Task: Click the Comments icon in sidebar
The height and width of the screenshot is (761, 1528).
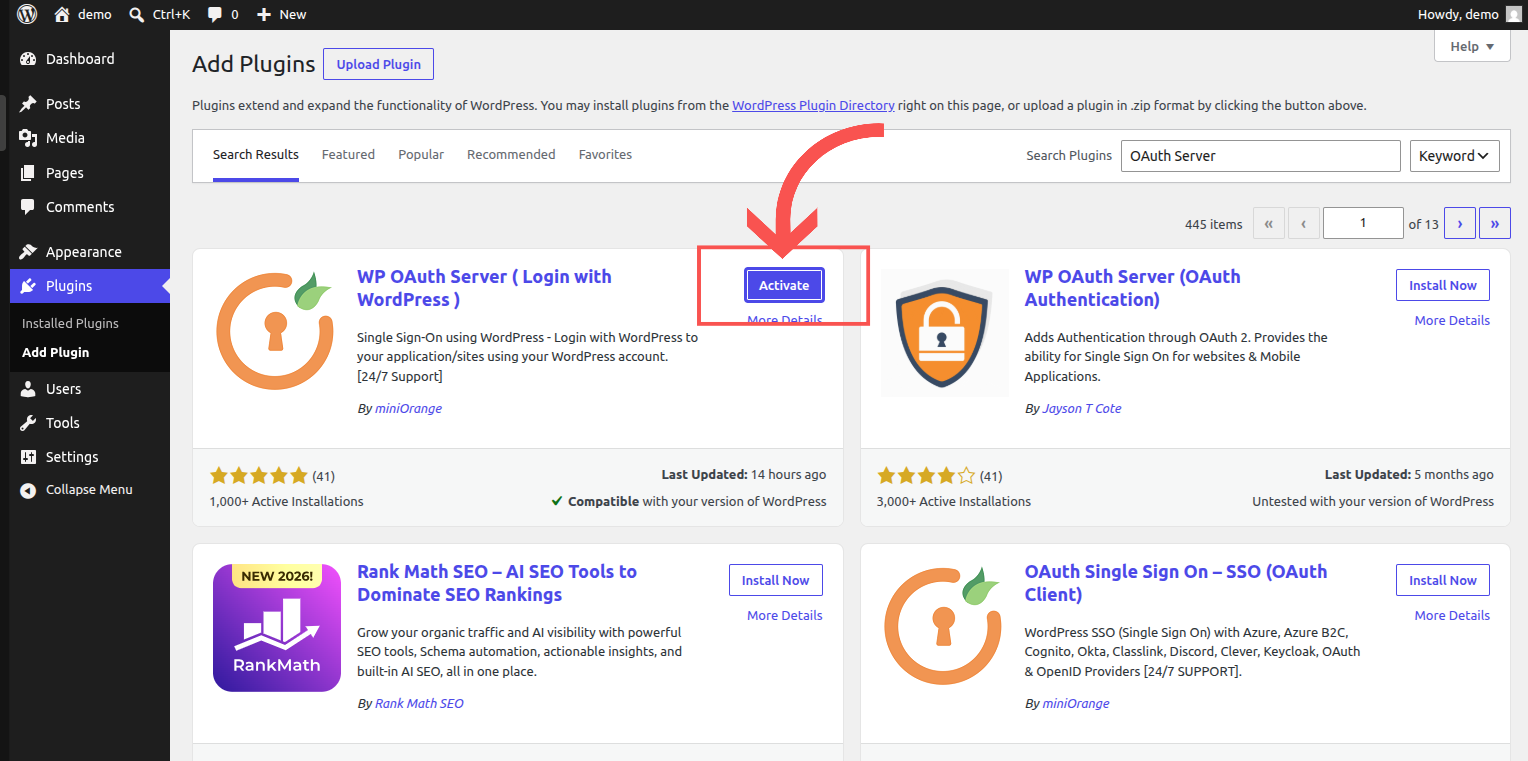Action: 28,207
